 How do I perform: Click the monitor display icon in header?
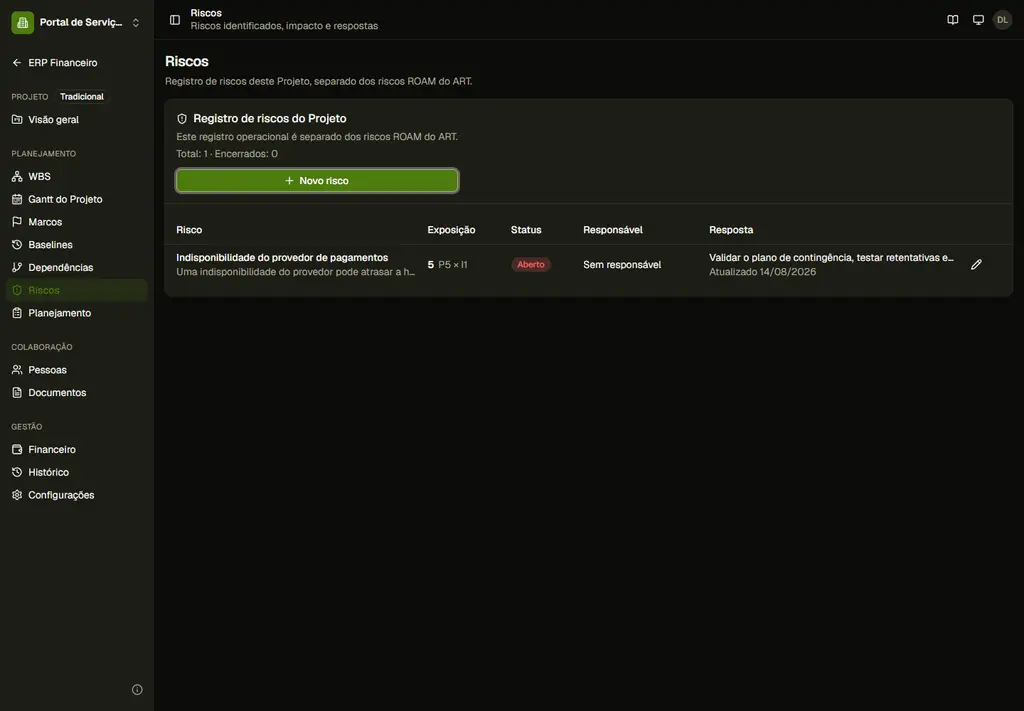[x=978, y=20]
